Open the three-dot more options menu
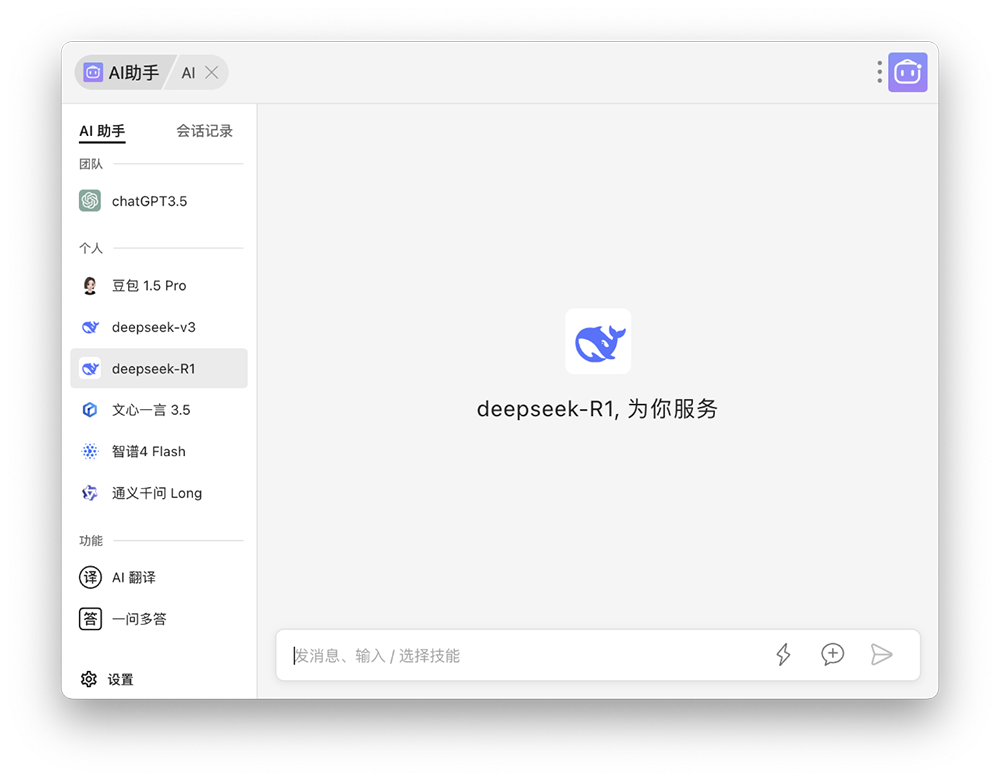This screenshot has width=1000, height=781. (879, 72)
